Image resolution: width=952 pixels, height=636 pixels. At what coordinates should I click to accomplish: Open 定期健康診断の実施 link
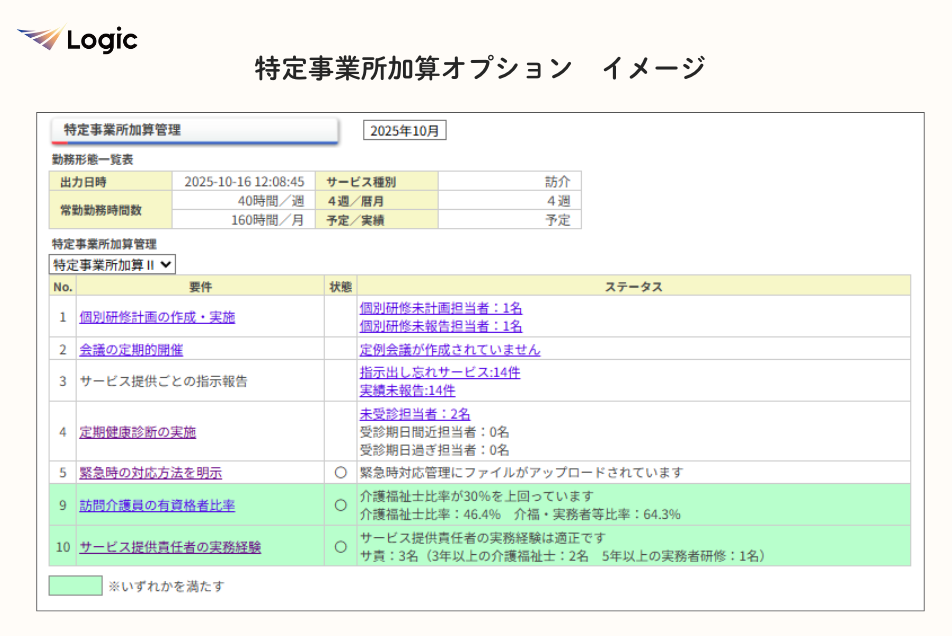point(138,432)
